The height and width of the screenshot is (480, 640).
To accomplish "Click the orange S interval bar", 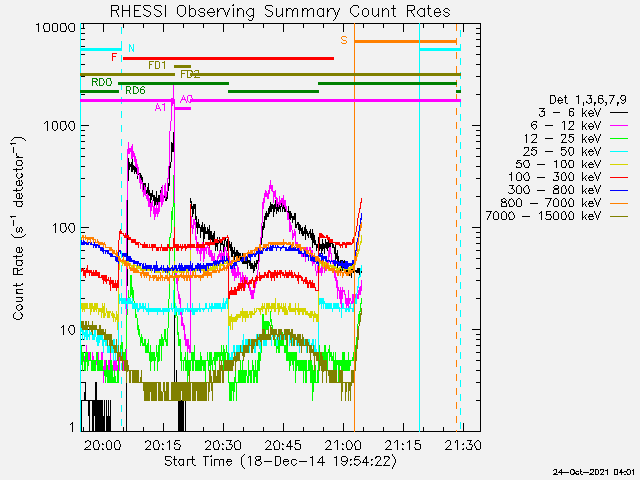I will pos(405,42).
